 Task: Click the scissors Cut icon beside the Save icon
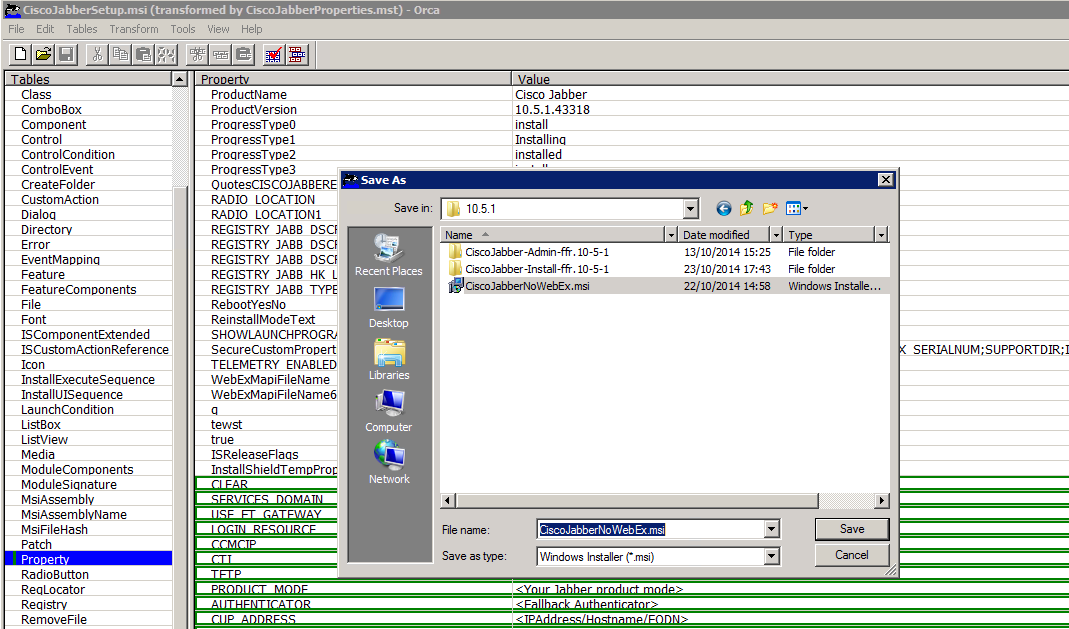coord(97,55)
